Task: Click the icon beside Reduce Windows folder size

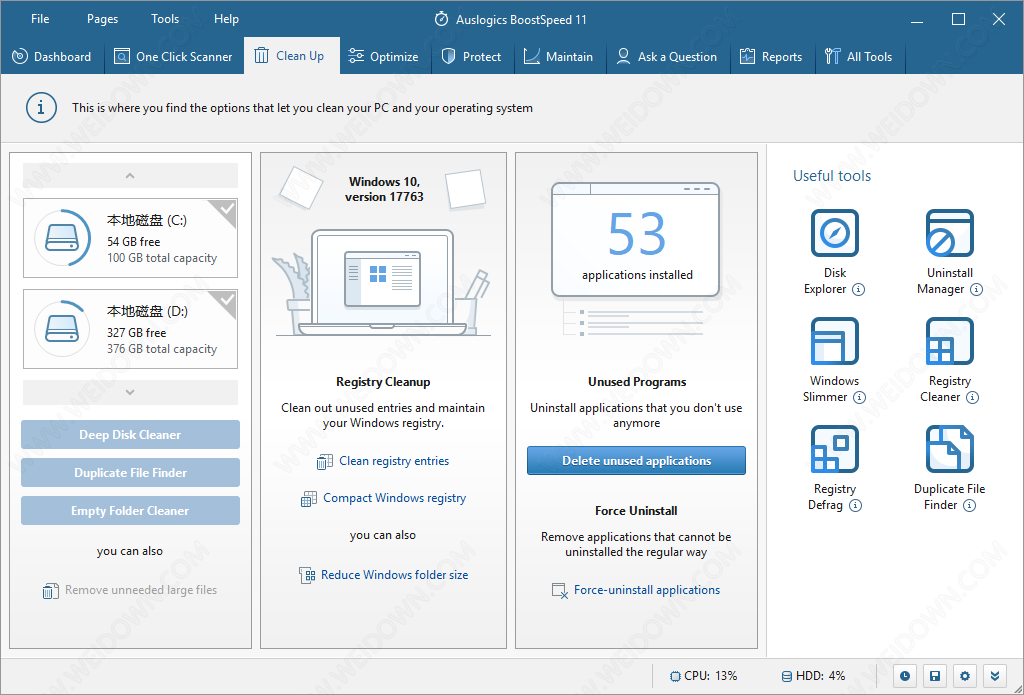Action: 307,575
